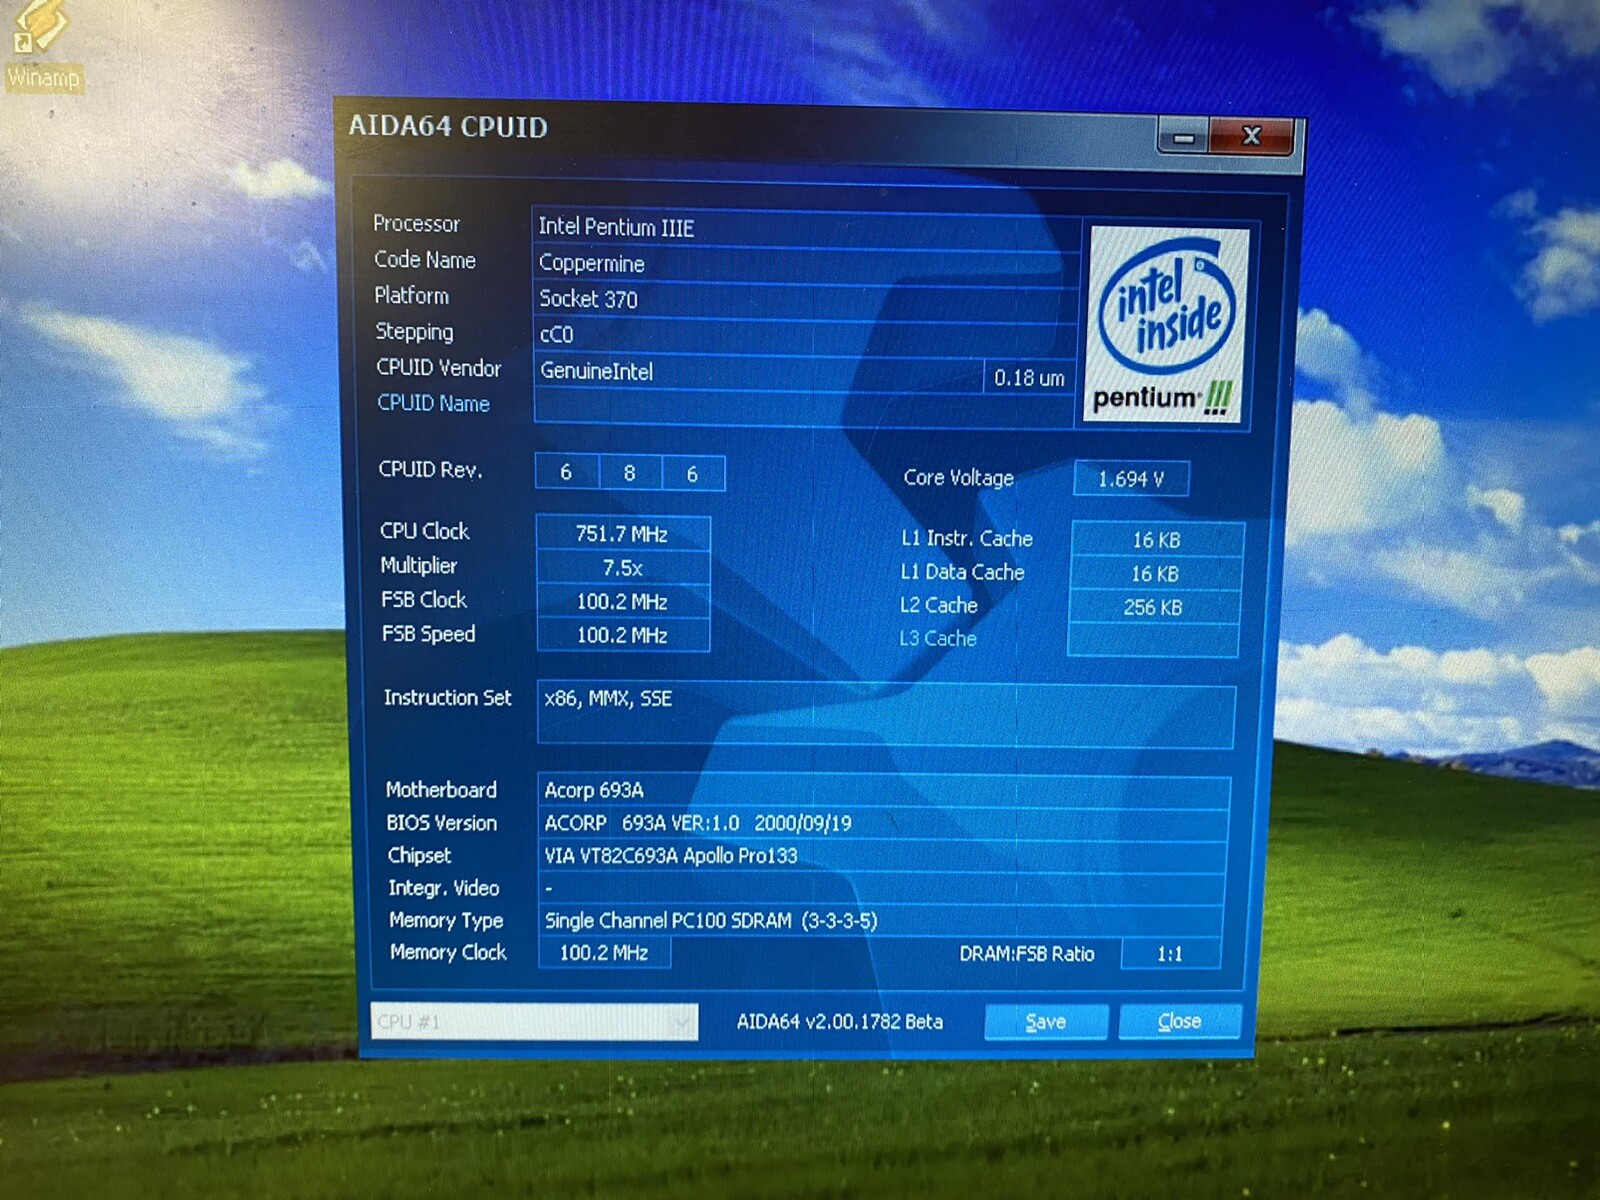The height and width of the screenshot is (1200, 1600).
Task: Click the 1.694 V core voltage value
Action: 1132,479
